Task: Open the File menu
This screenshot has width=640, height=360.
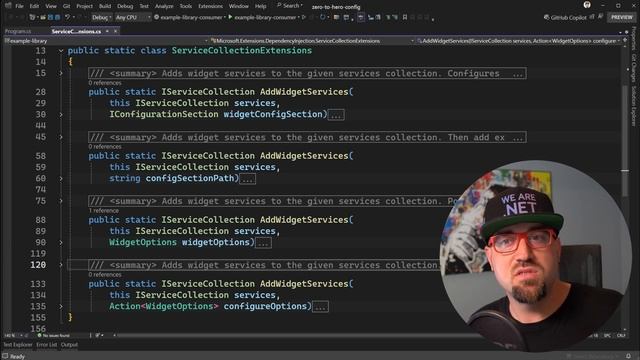Action: coord(19,6)
